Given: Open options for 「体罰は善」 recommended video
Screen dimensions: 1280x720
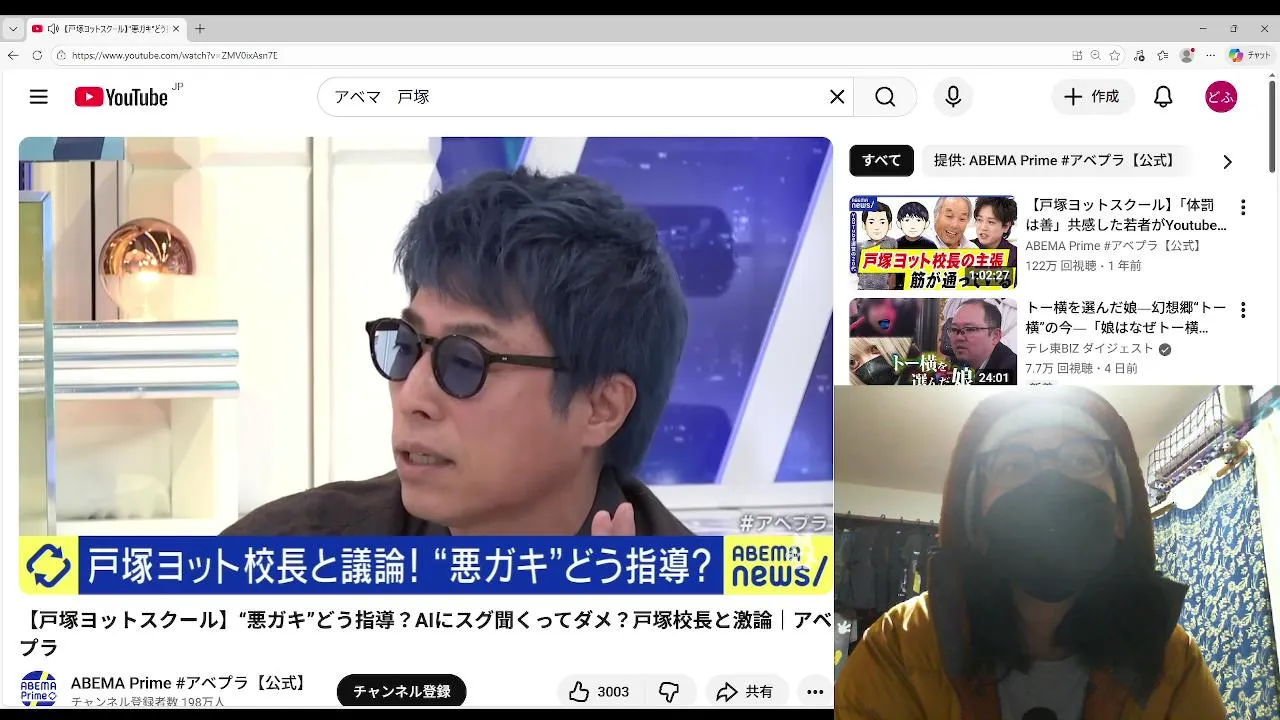Looking at the screenshot, I should click(1243, 208).
